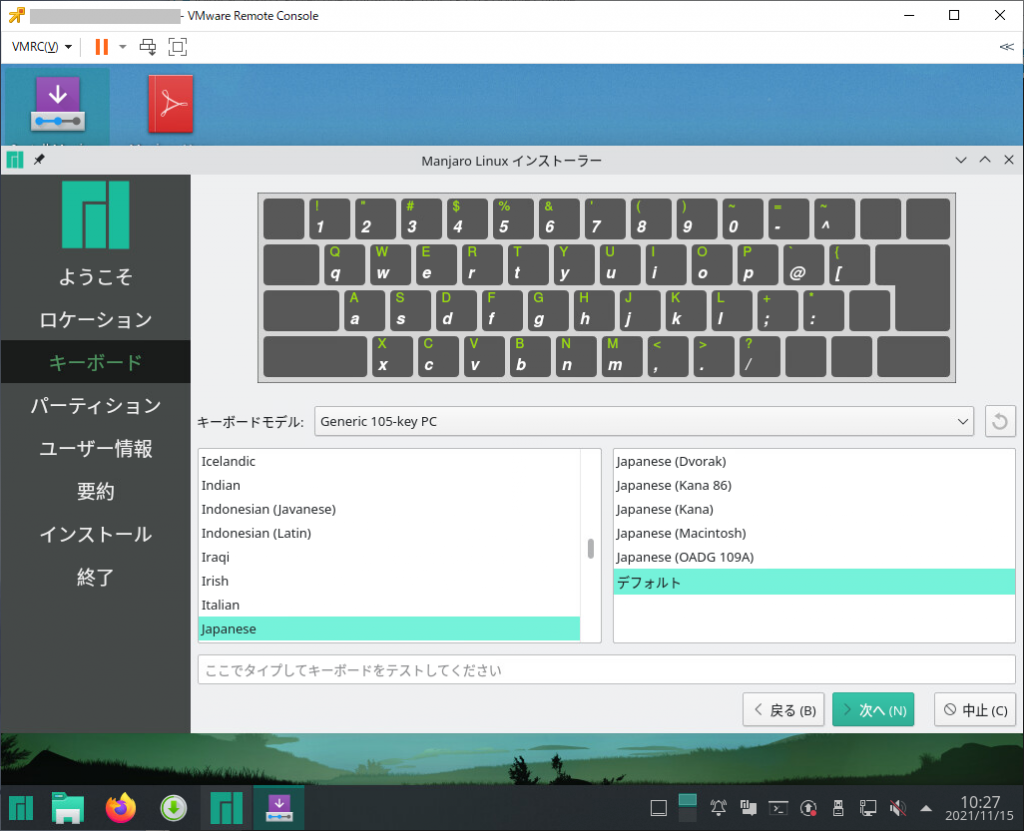Go to the ようこそ step
The image size is (1024, 831).
tap(95, 277)
